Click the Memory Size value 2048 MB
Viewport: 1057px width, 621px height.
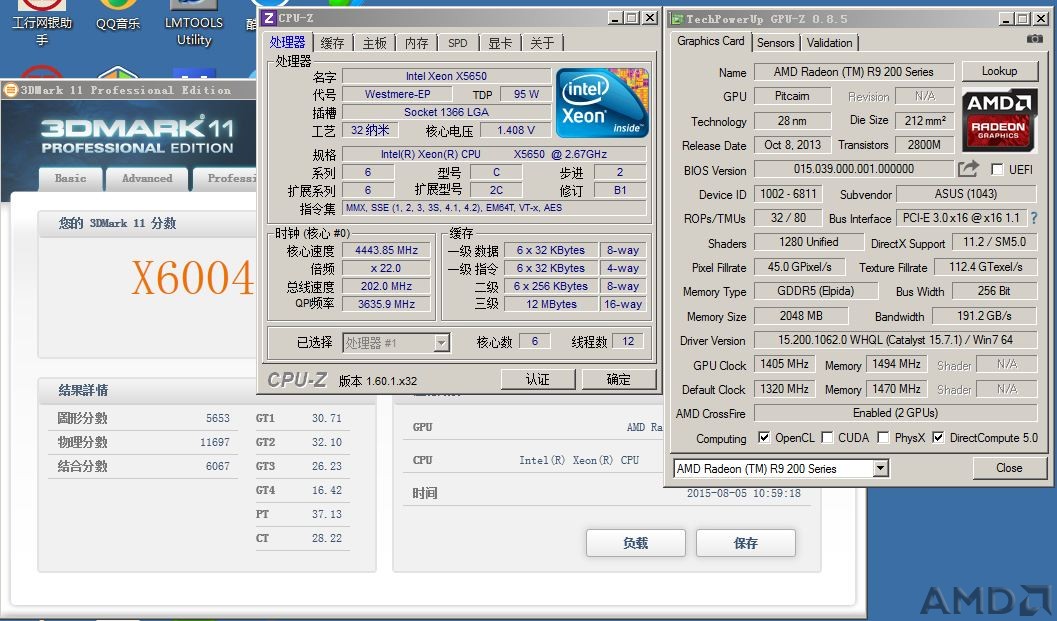pyautogui.click(x=801, y=316)
